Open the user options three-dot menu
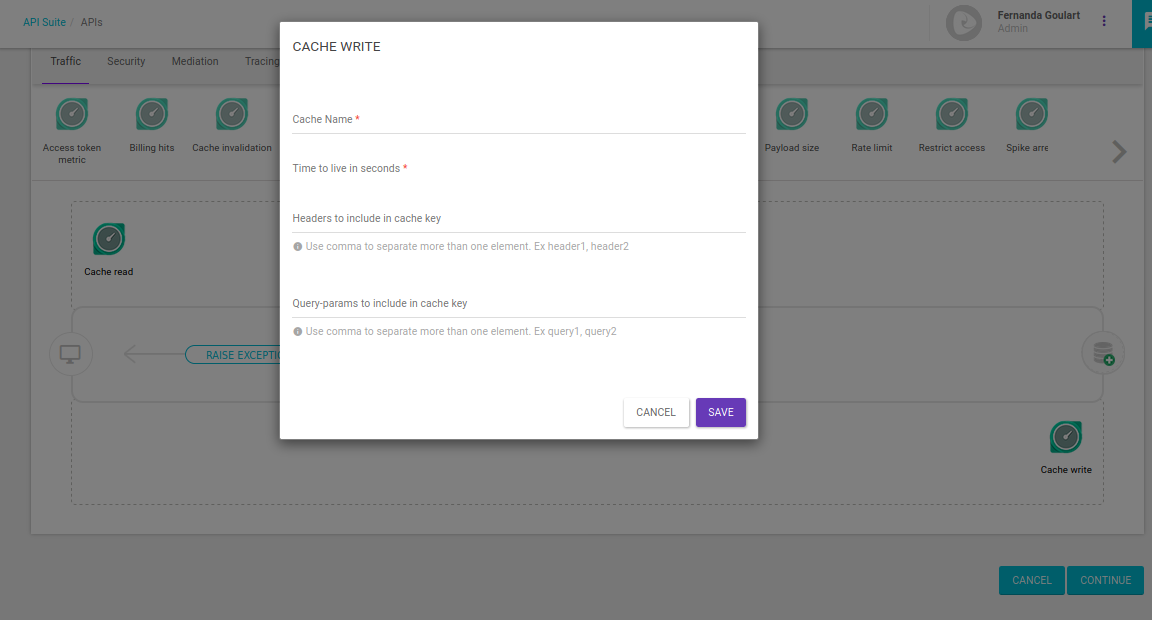Viewport: 1152px width, 620px height. point(1104,21)
